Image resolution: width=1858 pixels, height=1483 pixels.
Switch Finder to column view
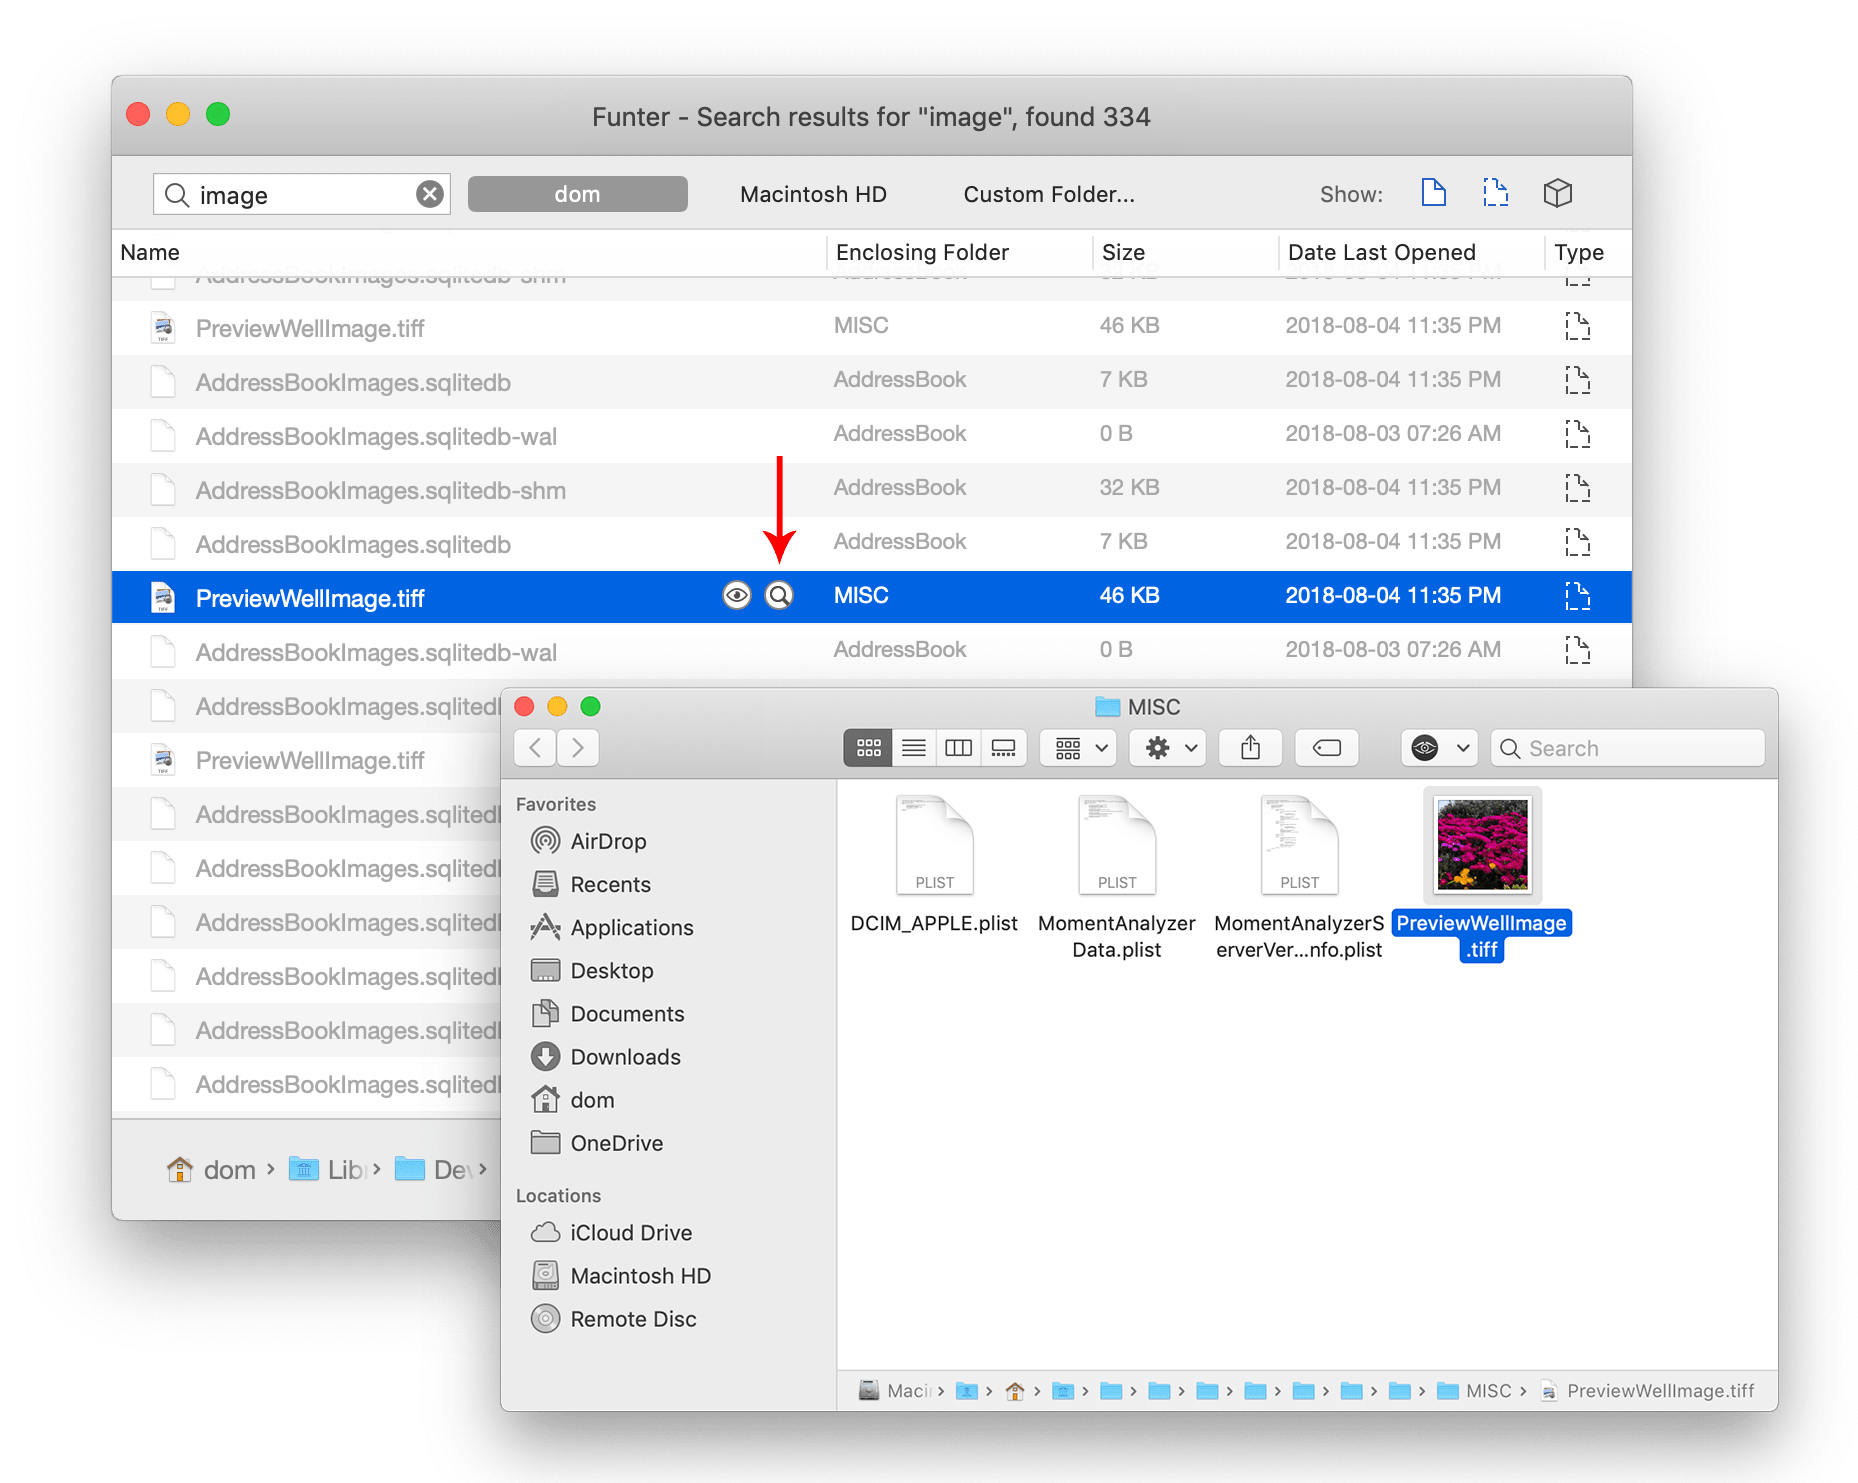958,747
